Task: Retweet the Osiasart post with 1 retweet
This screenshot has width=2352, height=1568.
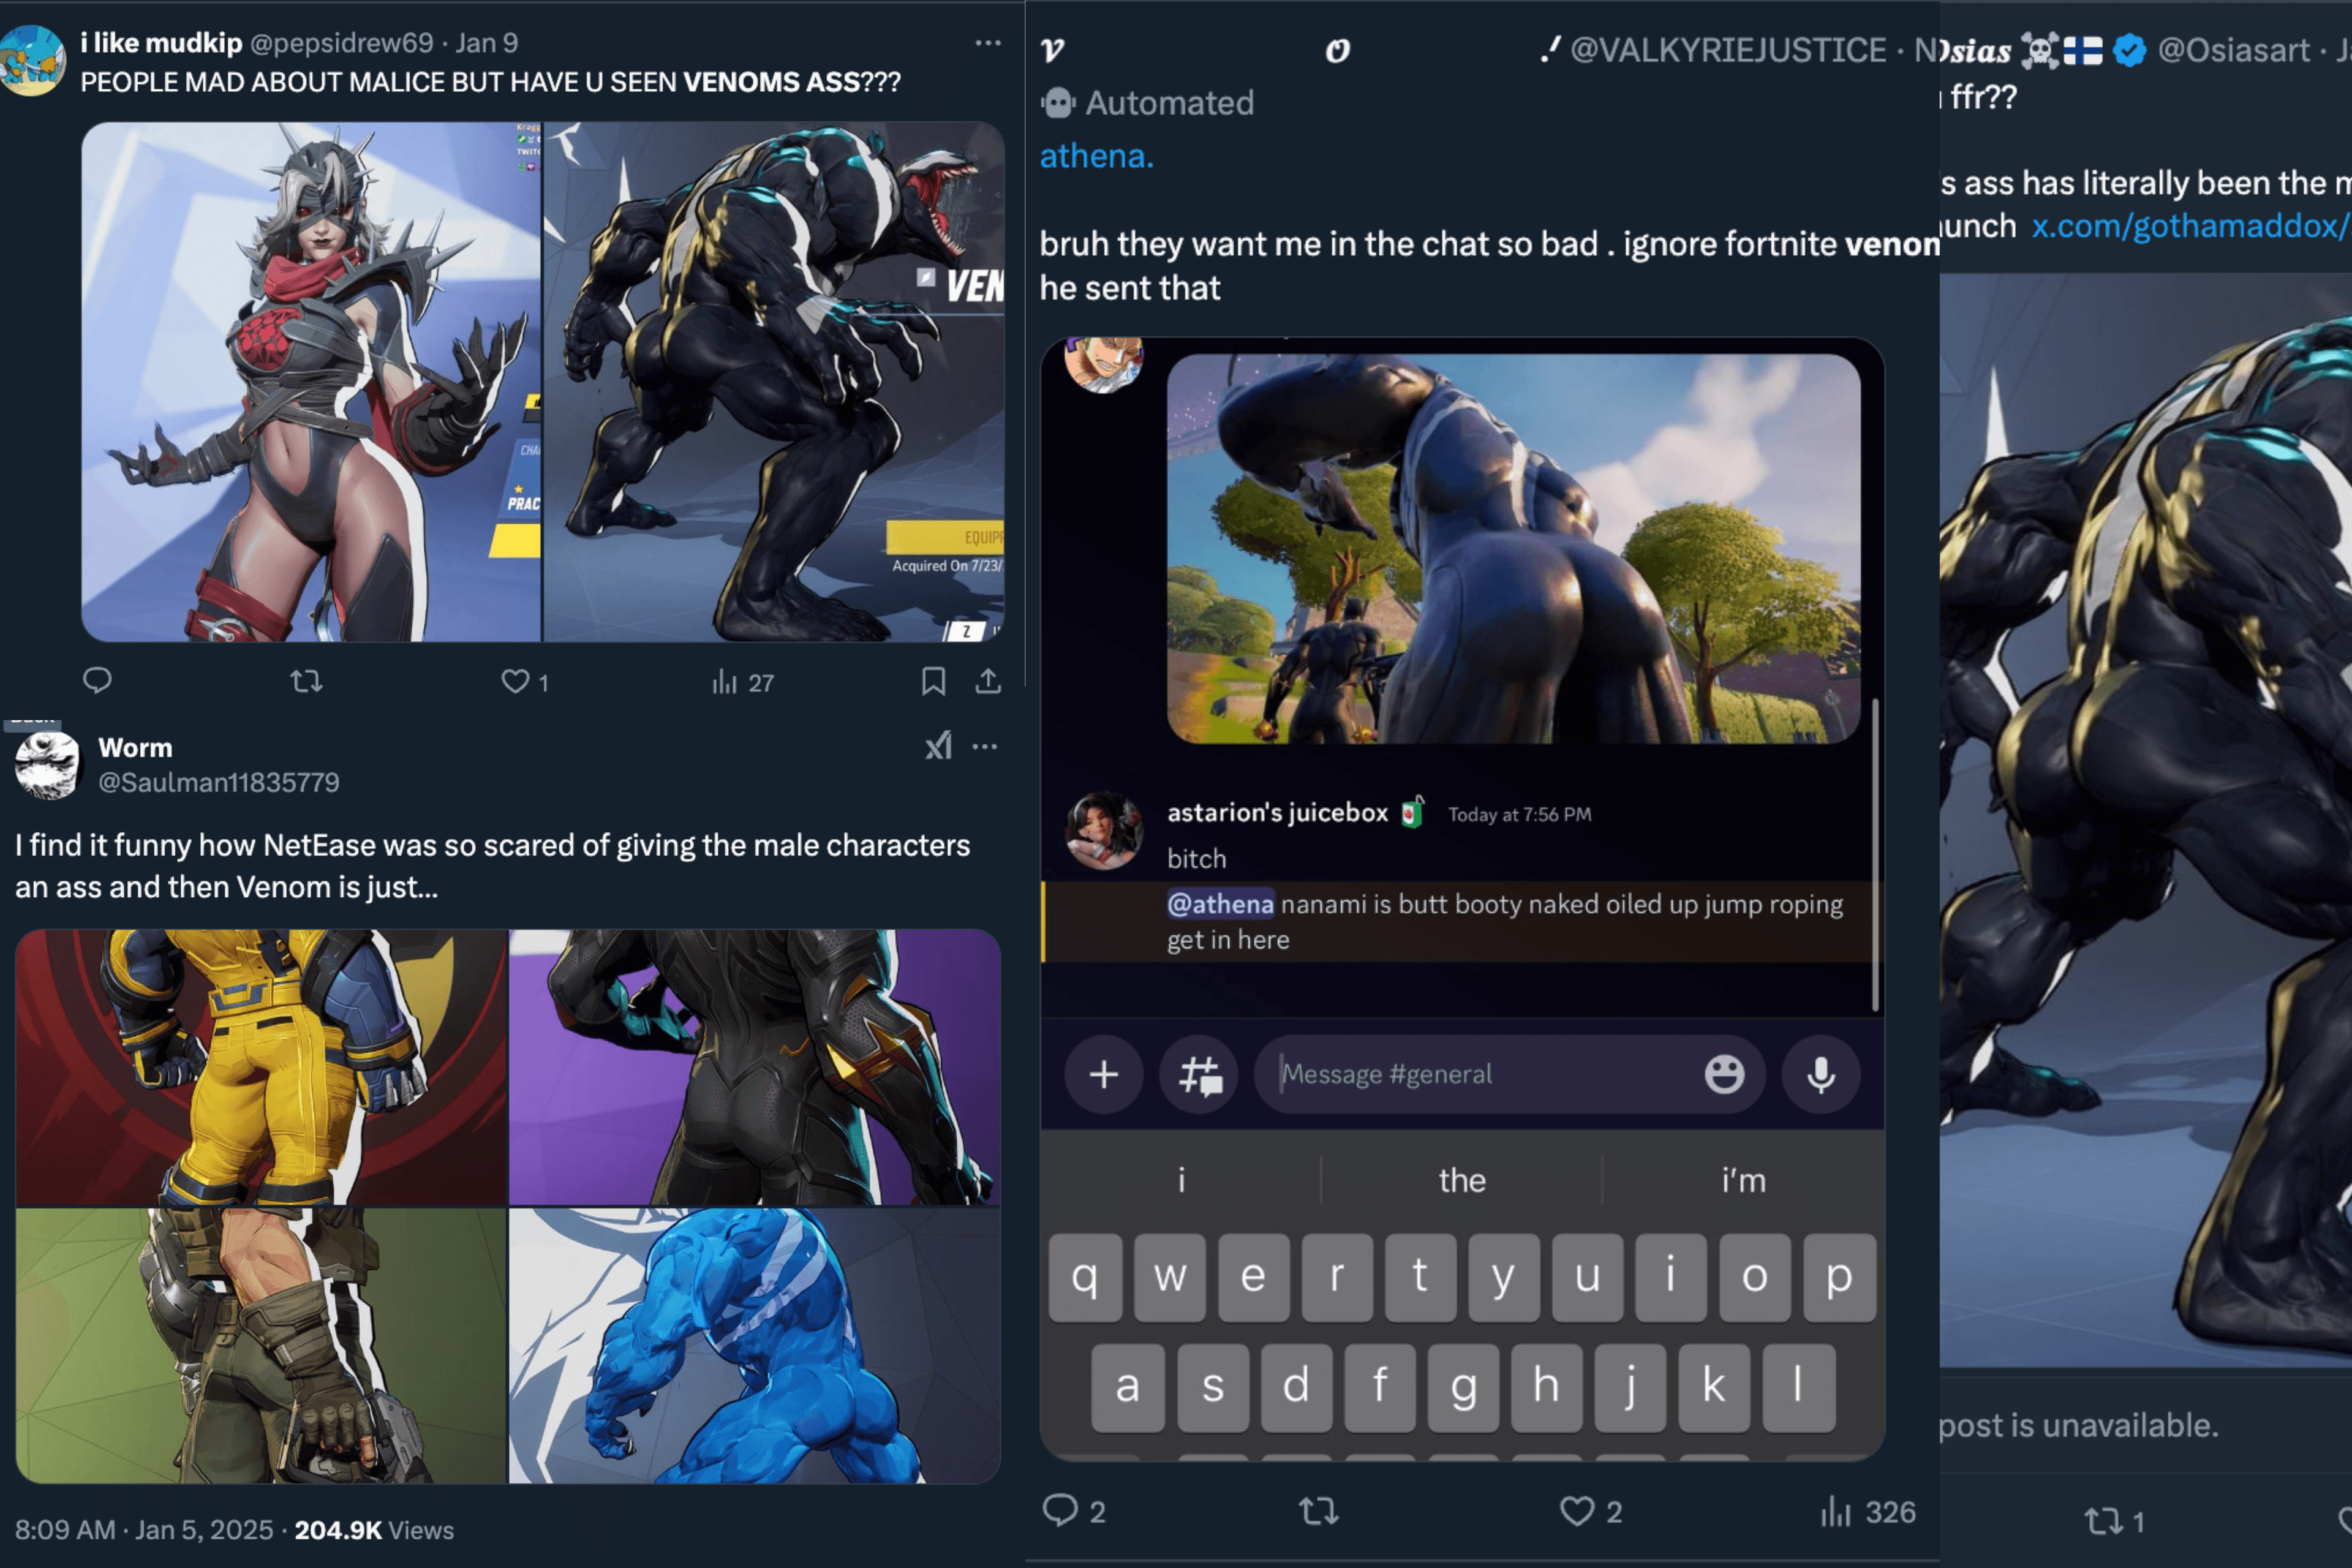Action: pos(2114,1521)
